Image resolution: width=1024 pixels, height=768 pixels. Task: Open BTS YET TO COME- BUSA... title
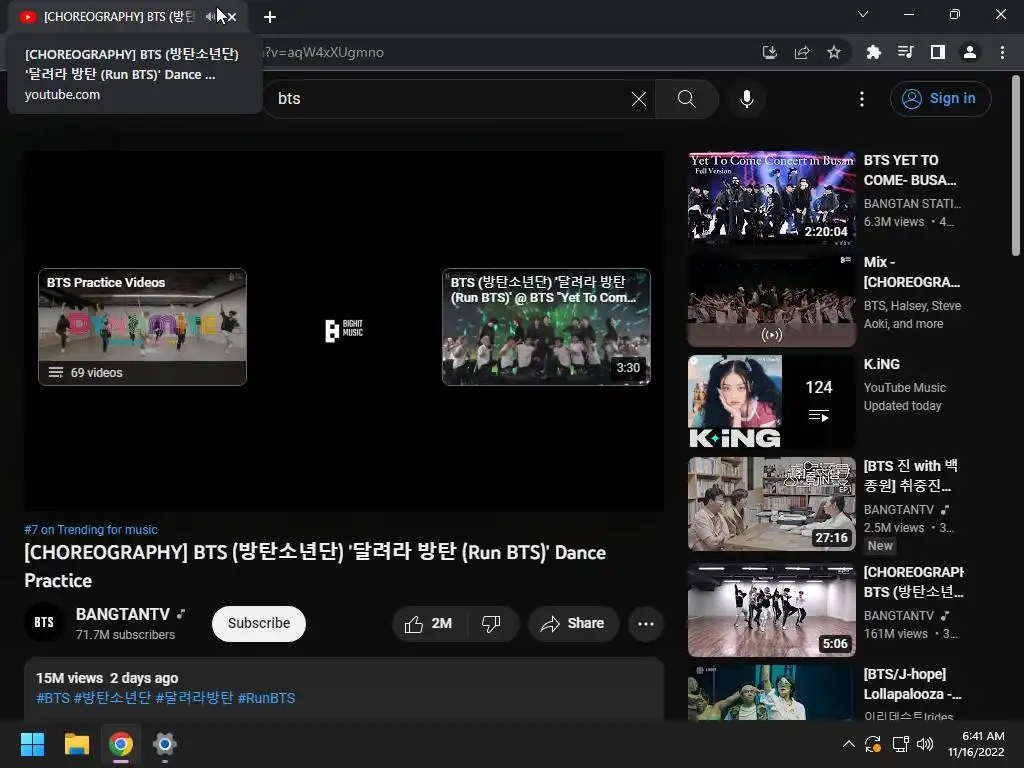(x=910, y=170)
